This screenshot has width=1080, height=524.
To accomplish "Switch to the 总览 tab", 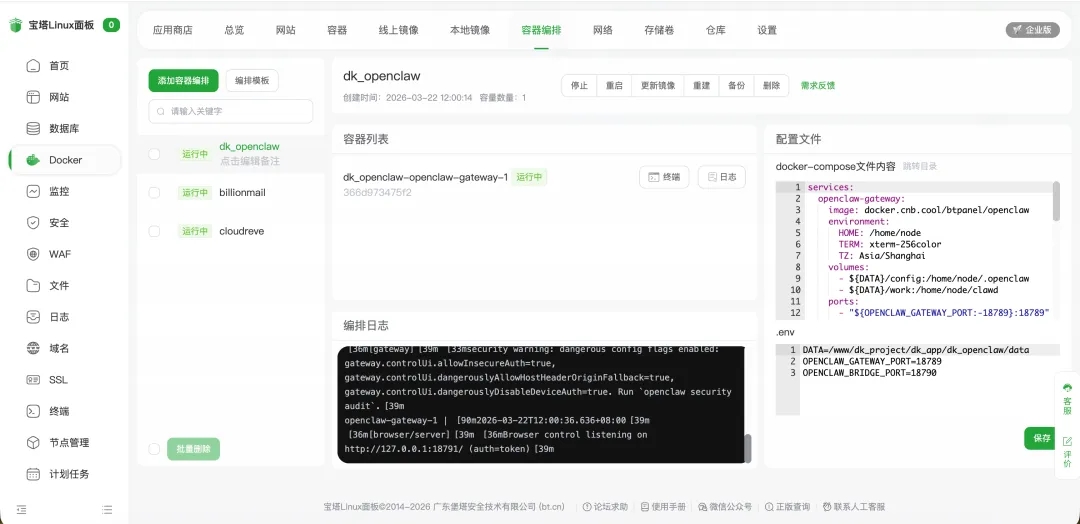I will click(x=234, y=30).
